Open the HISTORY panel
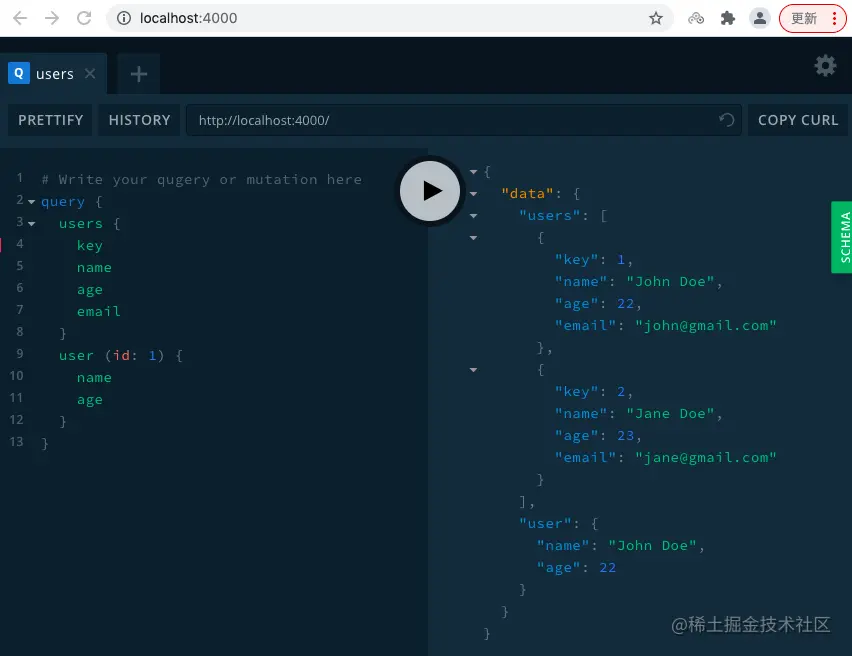 click(139, 119)
